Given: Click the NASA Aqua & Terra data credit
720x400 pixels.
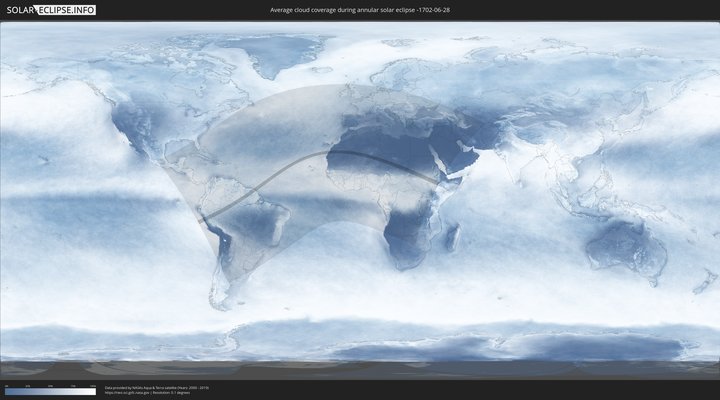Looking at the screenshot, I should point(156,387).
